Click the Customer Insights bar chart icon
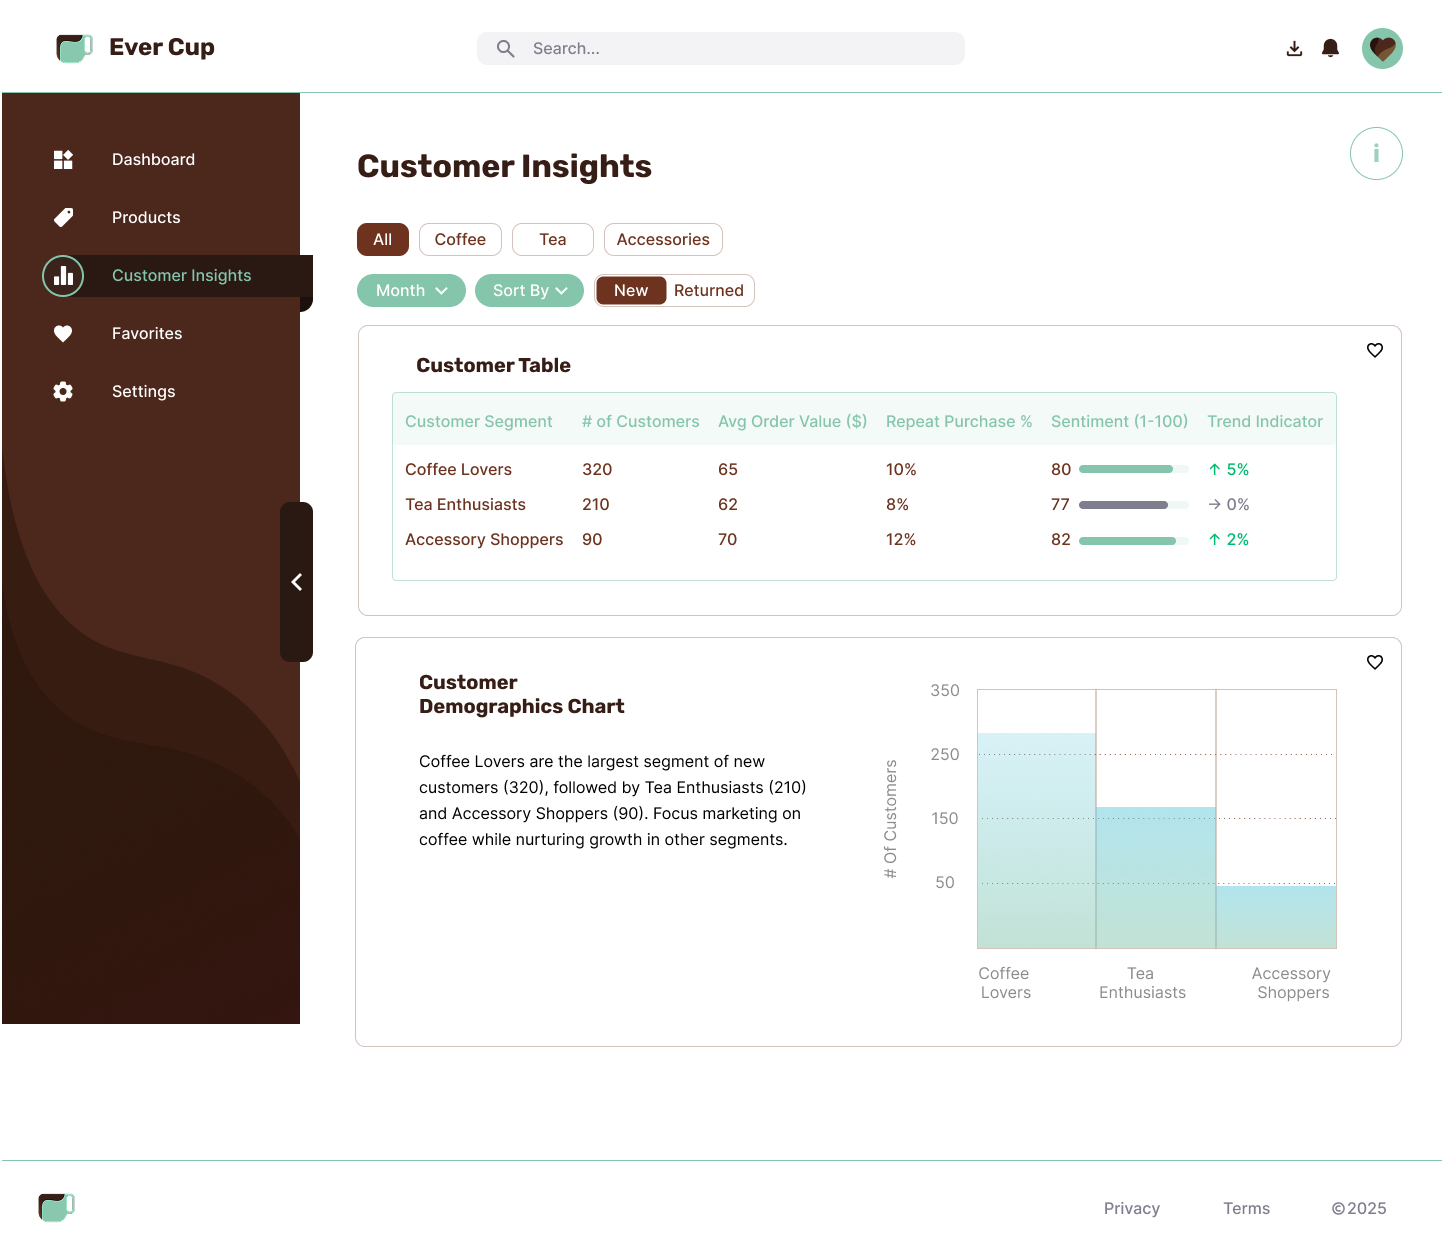1442x1254 pixels. (x=63, y=275)
